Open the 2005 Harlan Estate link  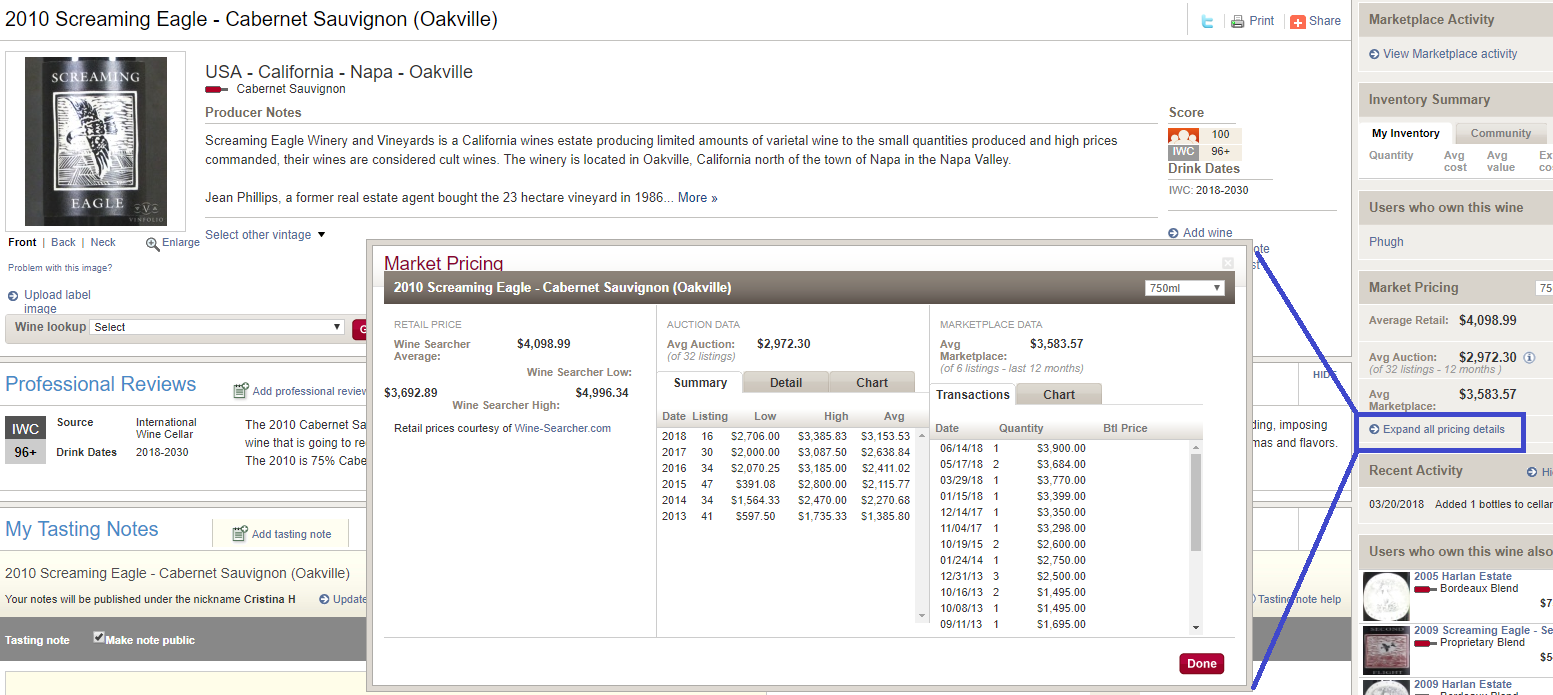click(x=1463, y=576)
